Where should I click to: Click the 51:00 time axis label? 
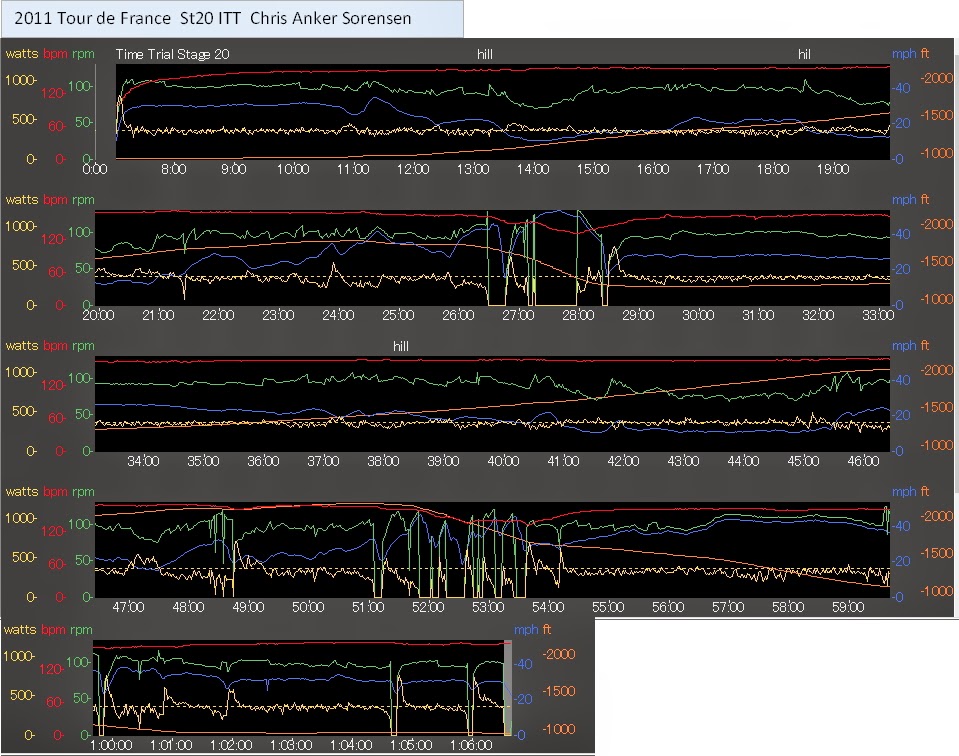368,607
